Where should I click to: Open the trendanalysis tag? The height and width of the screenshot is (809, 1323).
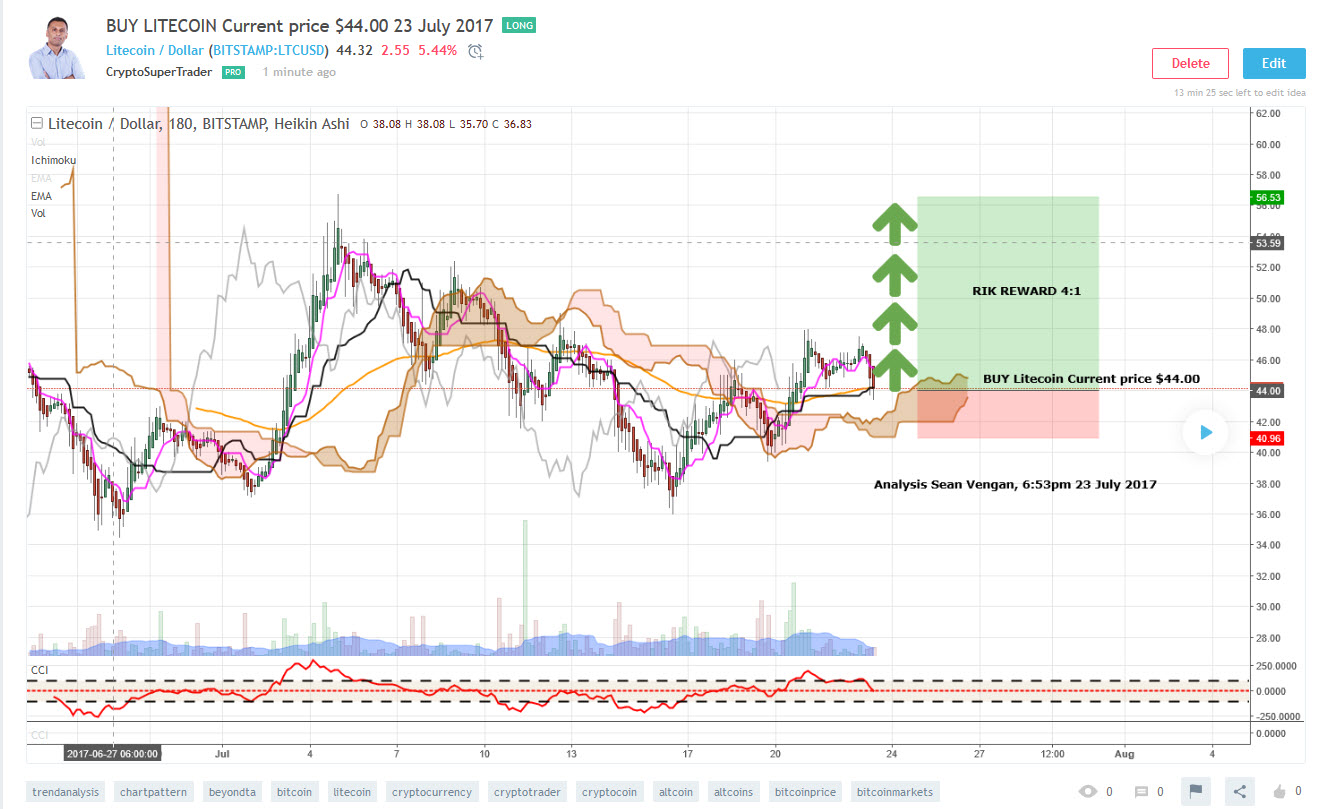click(x=66, y=792)
